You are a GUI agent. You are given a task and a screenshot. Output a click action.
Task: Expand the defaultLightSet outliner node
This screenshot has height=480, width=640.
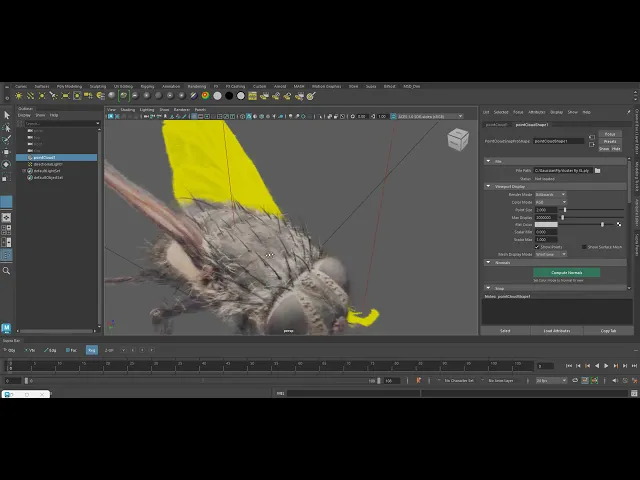pyautogui.click(x=24, y=171)
